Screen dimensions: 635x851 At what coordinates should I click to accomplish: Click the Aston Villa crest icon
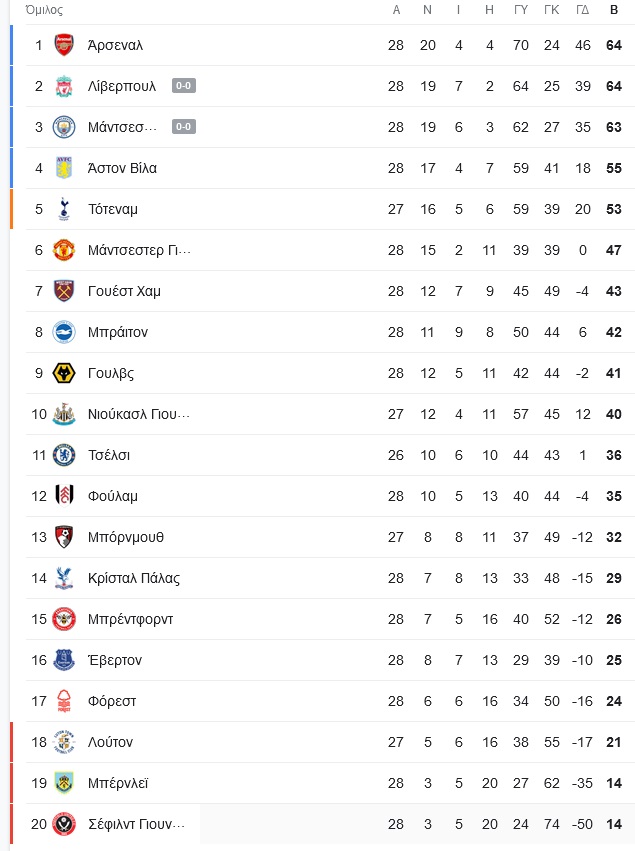tap(64, 168)
